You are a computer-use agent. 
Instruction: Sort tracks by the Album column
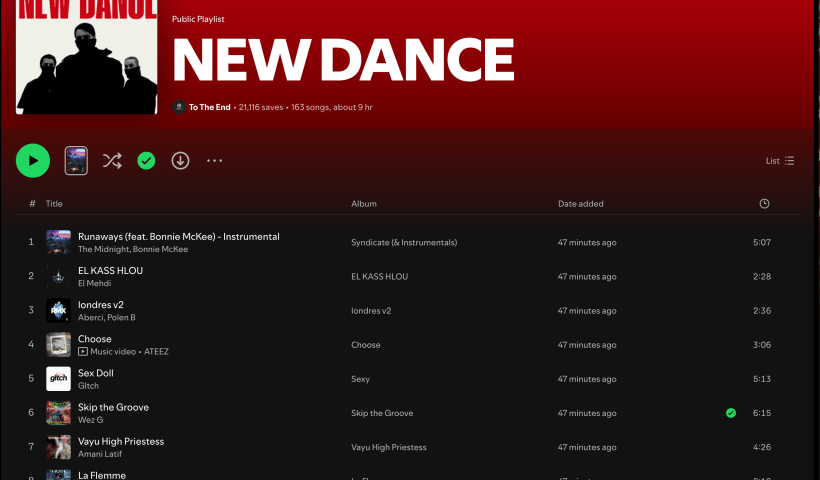[x=364, y=204]
